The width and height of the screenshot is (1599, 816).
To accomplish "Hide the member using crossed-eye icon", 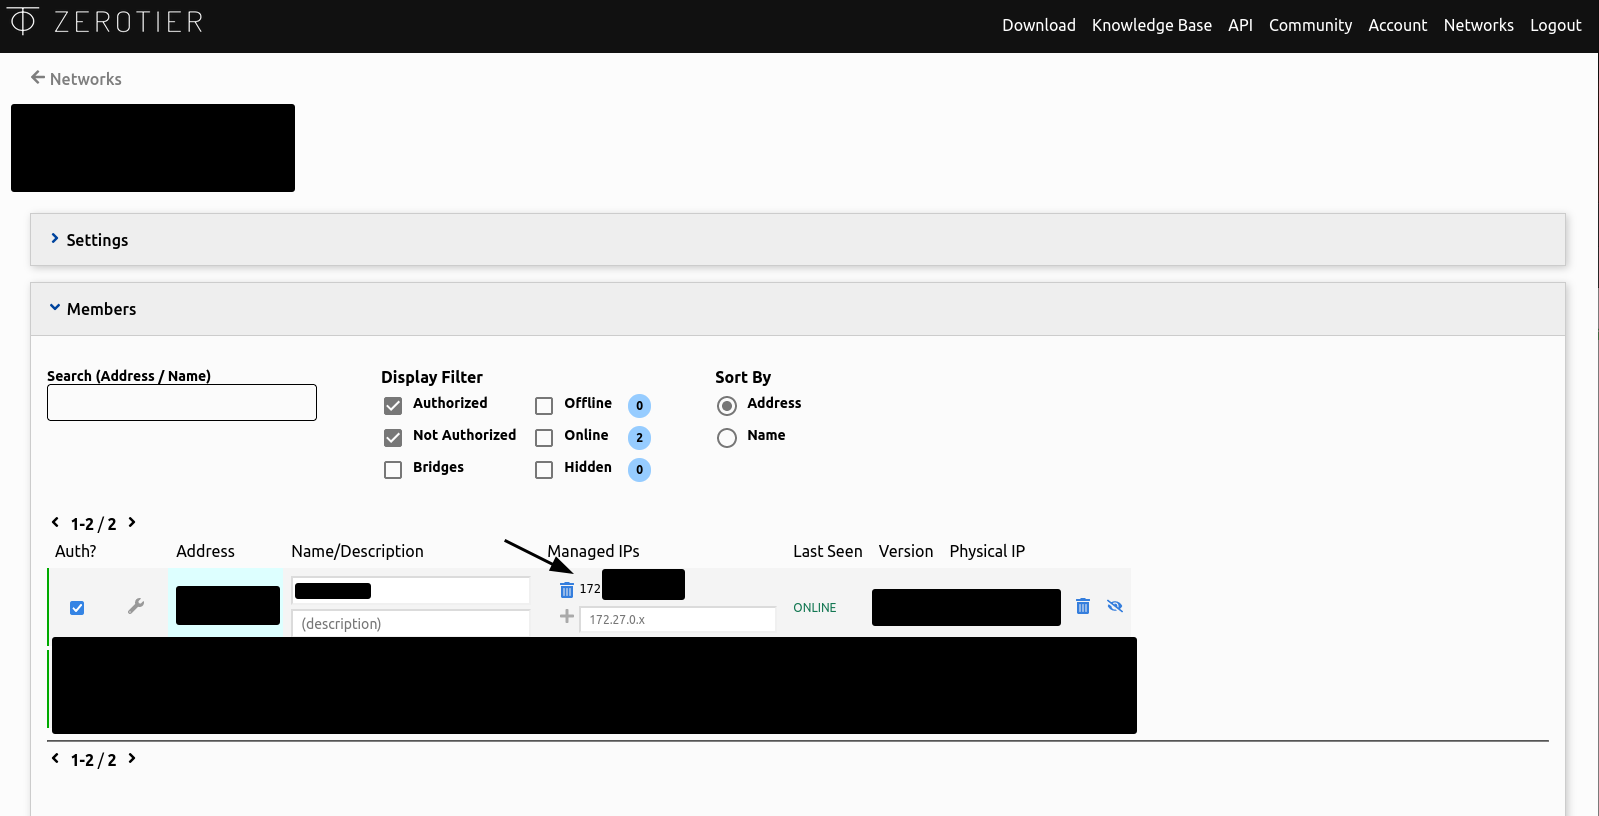I will tap(1115, 606).
